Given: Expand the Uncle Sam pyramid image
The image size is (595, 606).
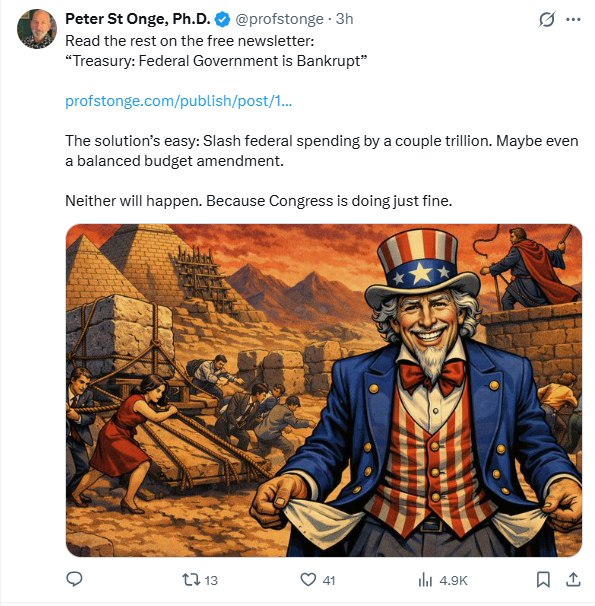Looking at the screenshot, I should coord(324,390).
